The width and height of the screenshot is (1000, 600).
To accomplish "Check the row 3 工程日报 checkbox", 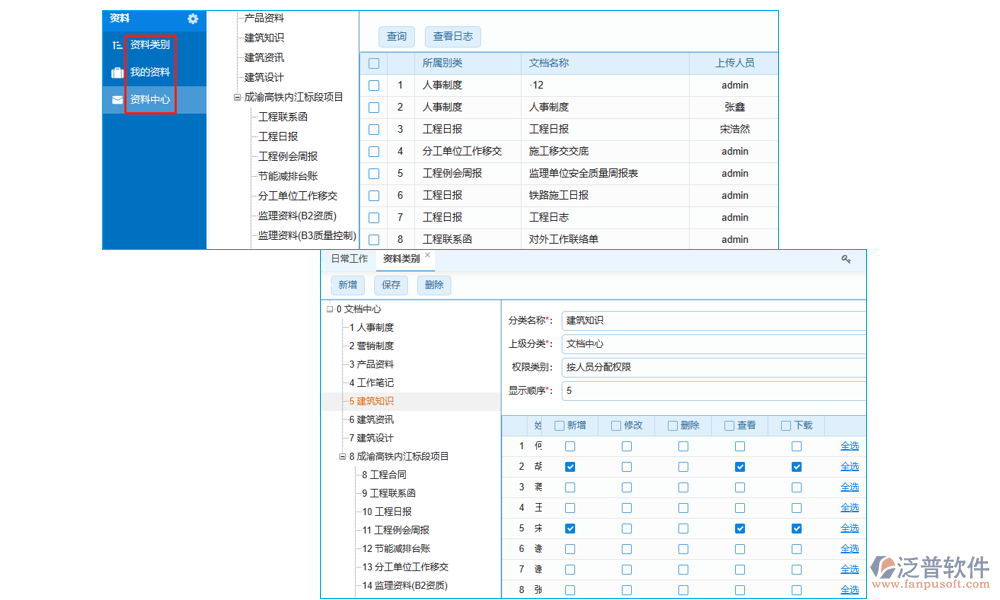I will coord(374,129).
